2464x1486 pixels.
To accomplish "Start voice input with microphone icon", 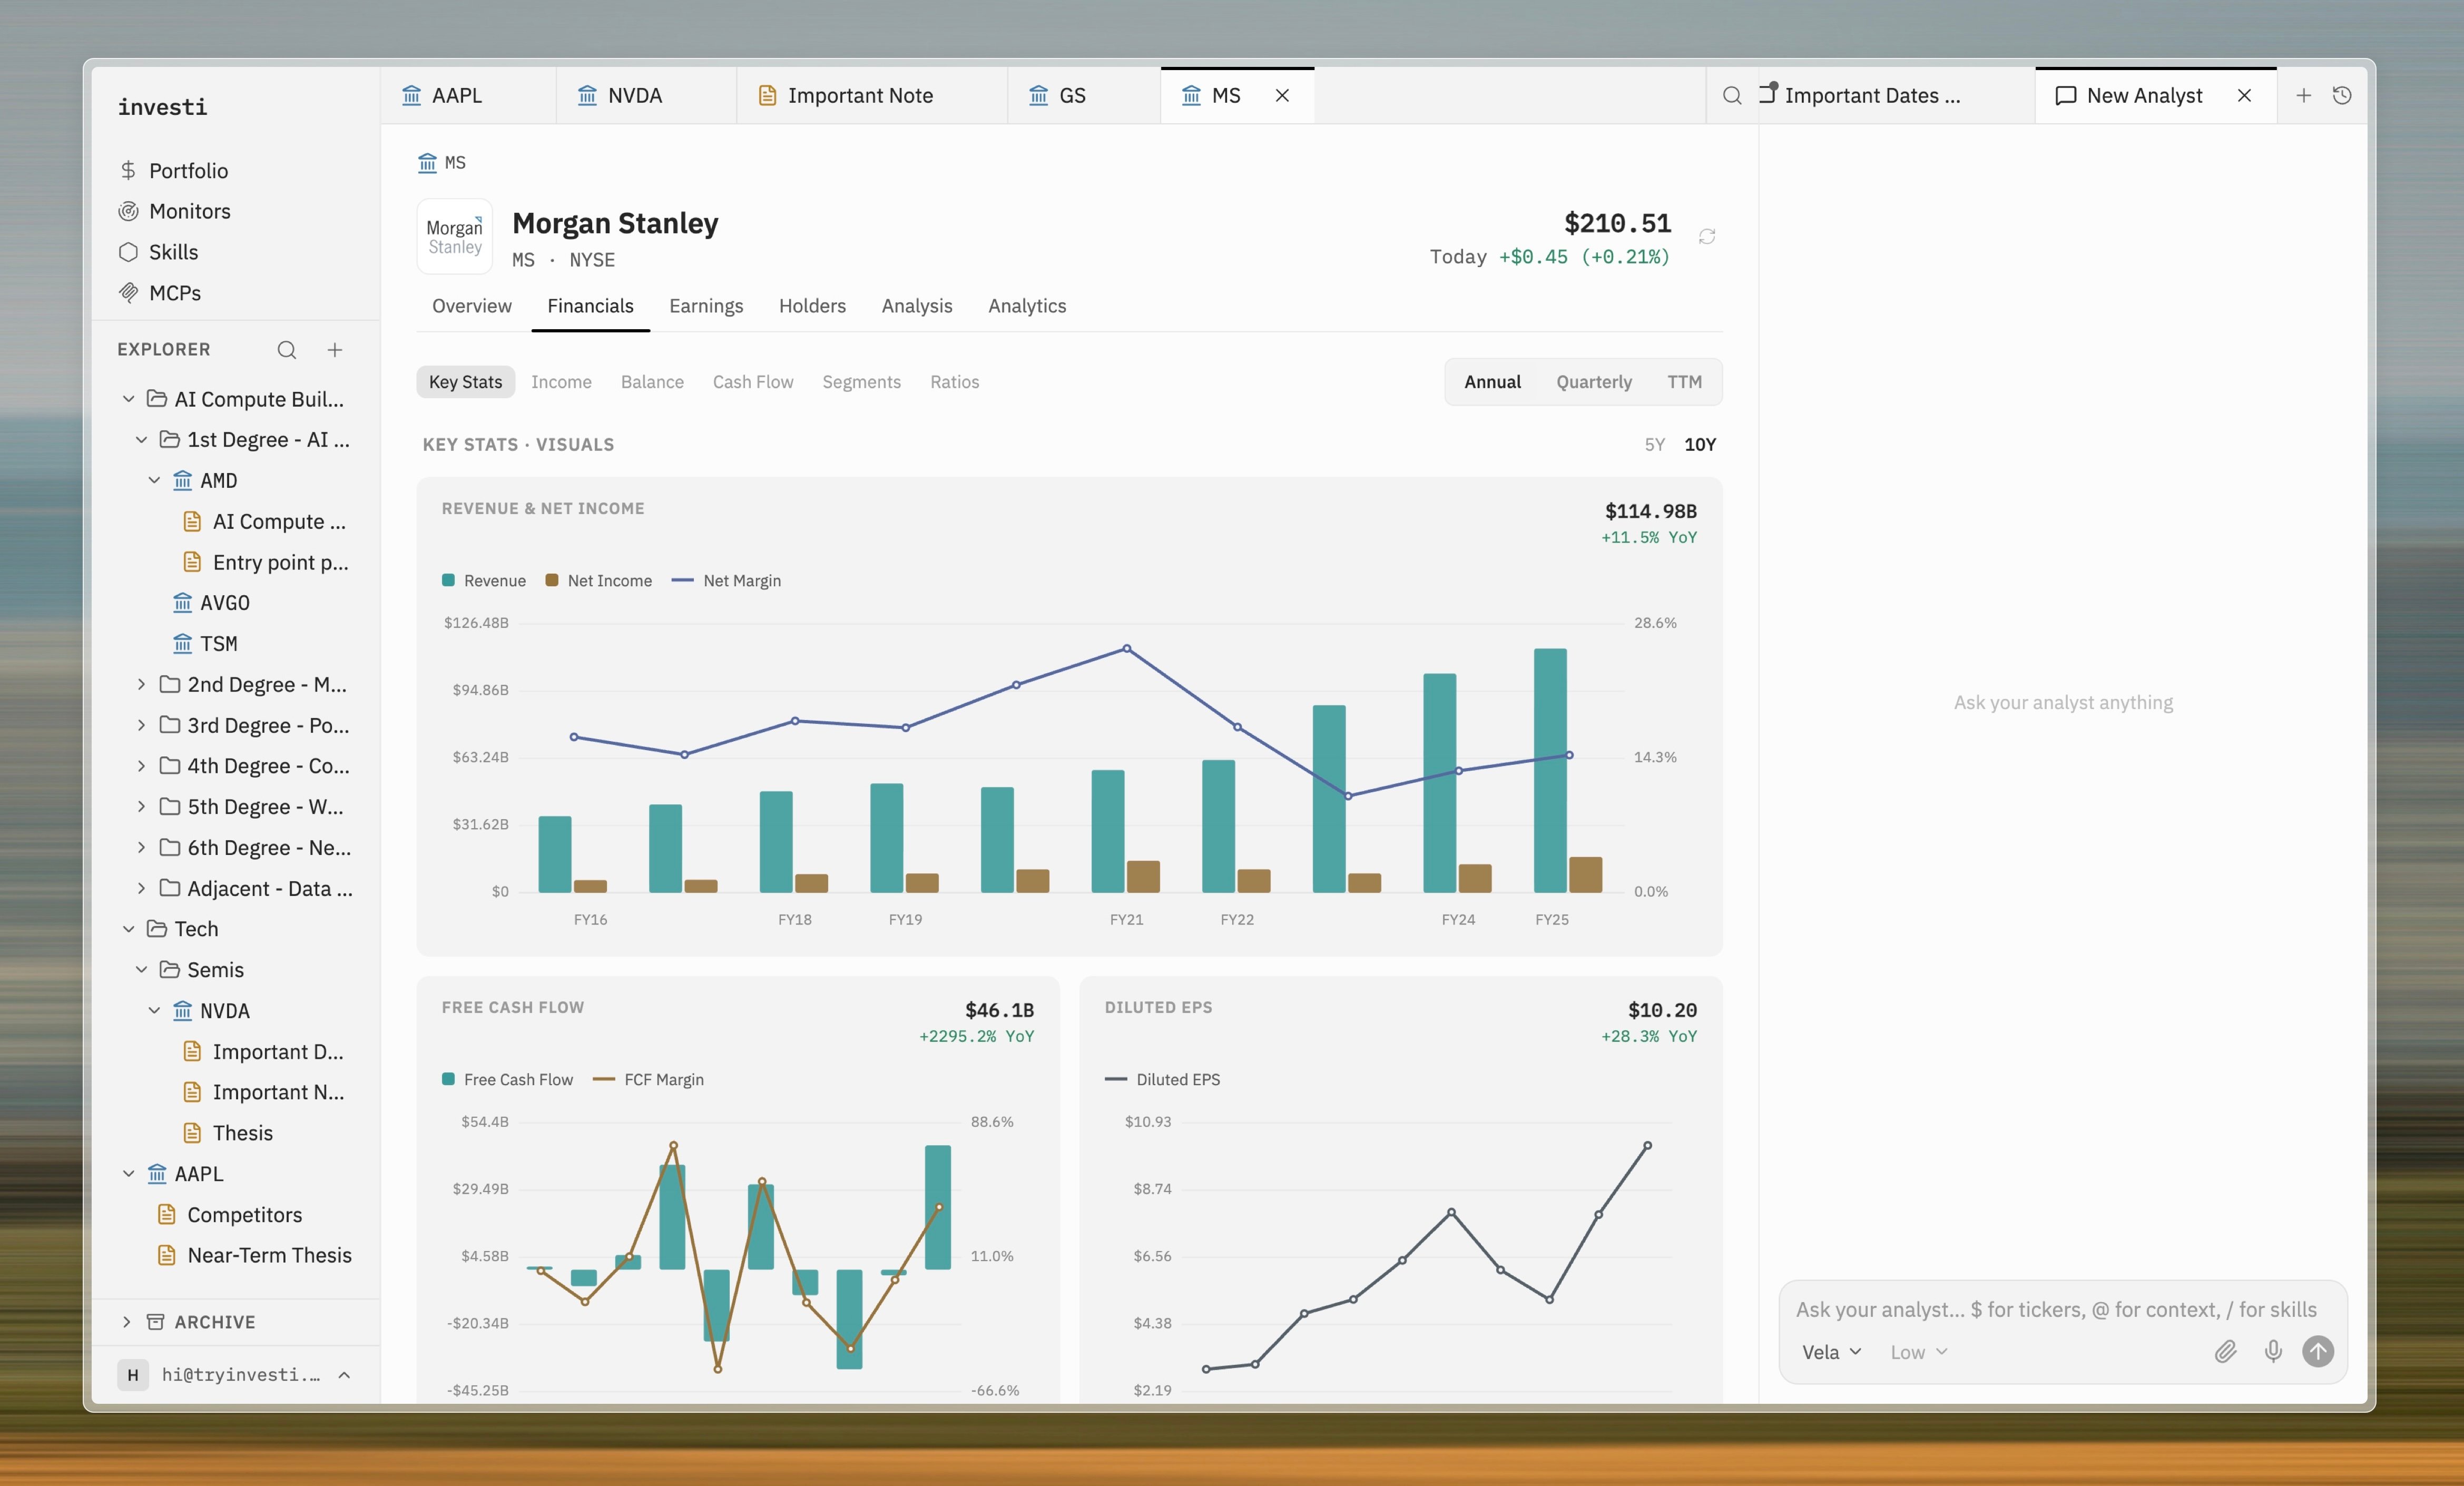I will [x=2273, y=1352].
